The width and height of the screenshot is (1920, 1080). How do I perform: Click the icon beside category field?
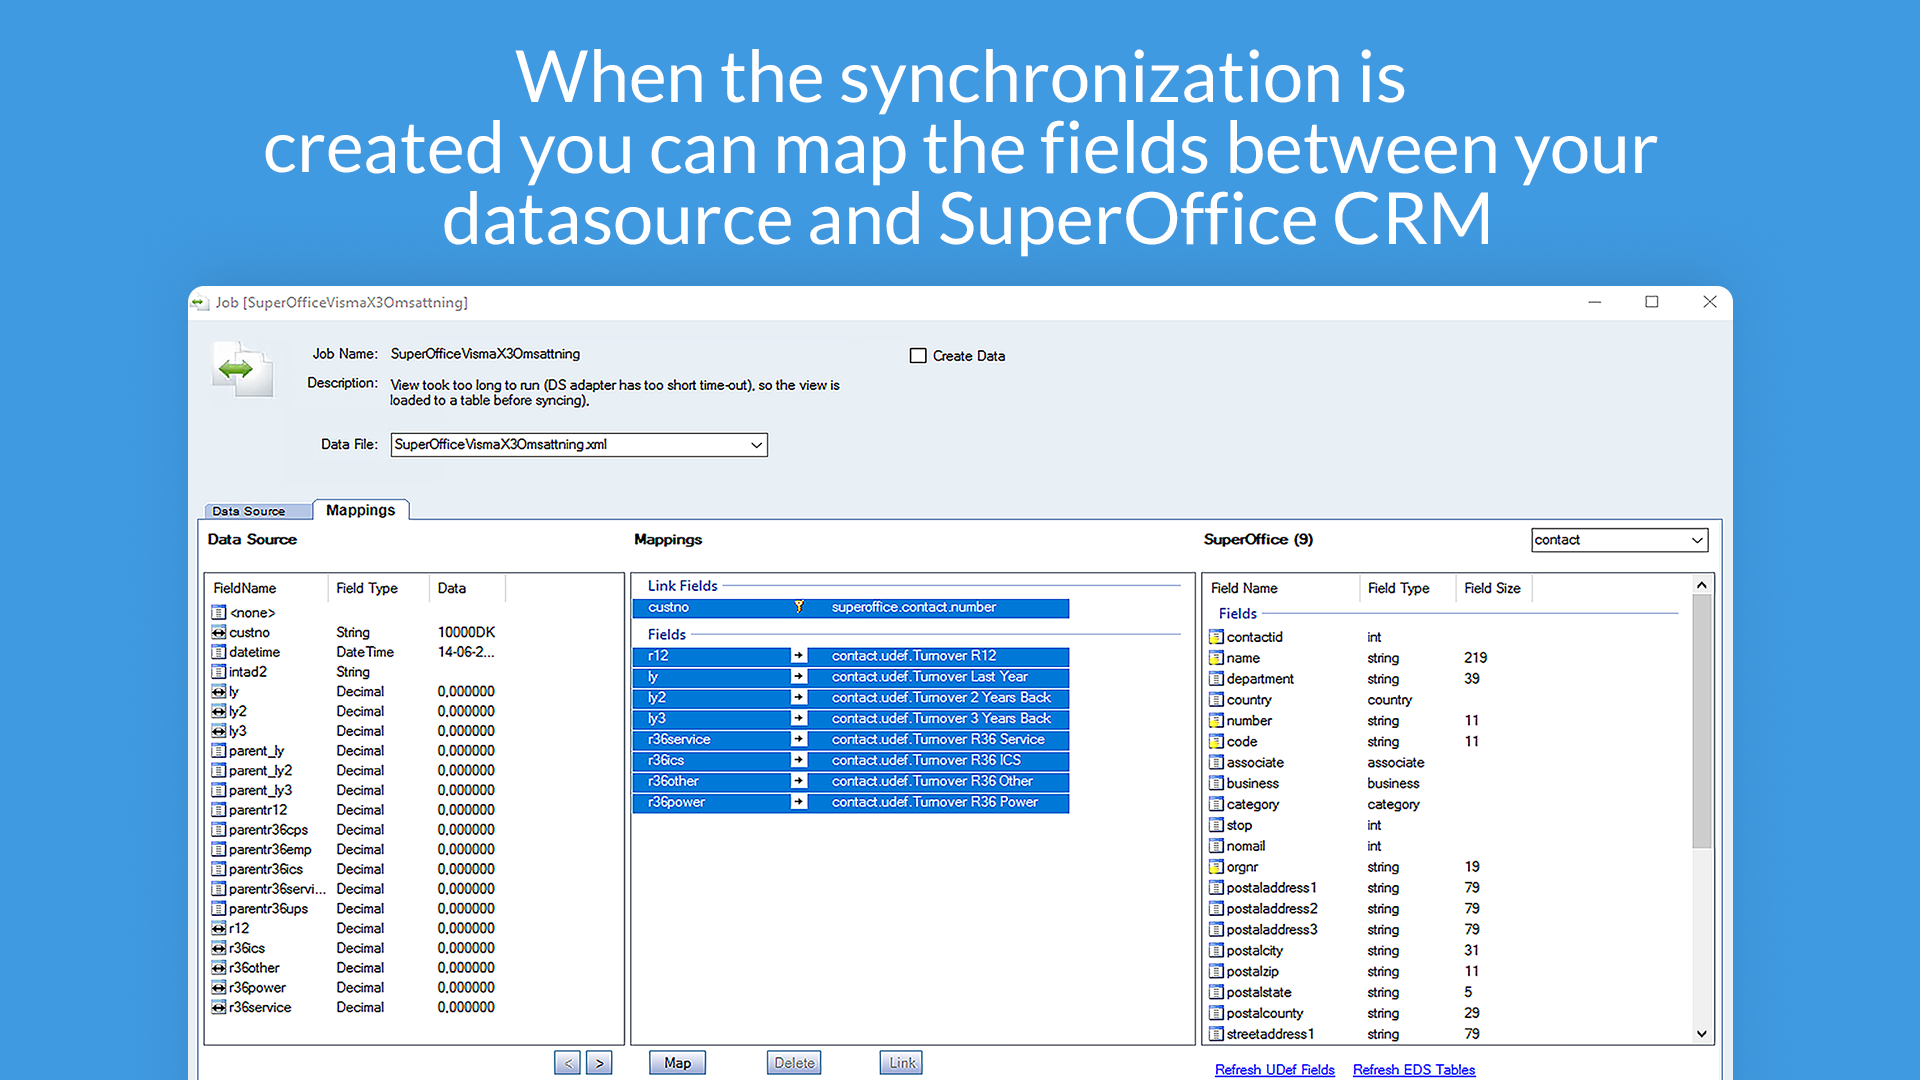[x=1216, y=804]
